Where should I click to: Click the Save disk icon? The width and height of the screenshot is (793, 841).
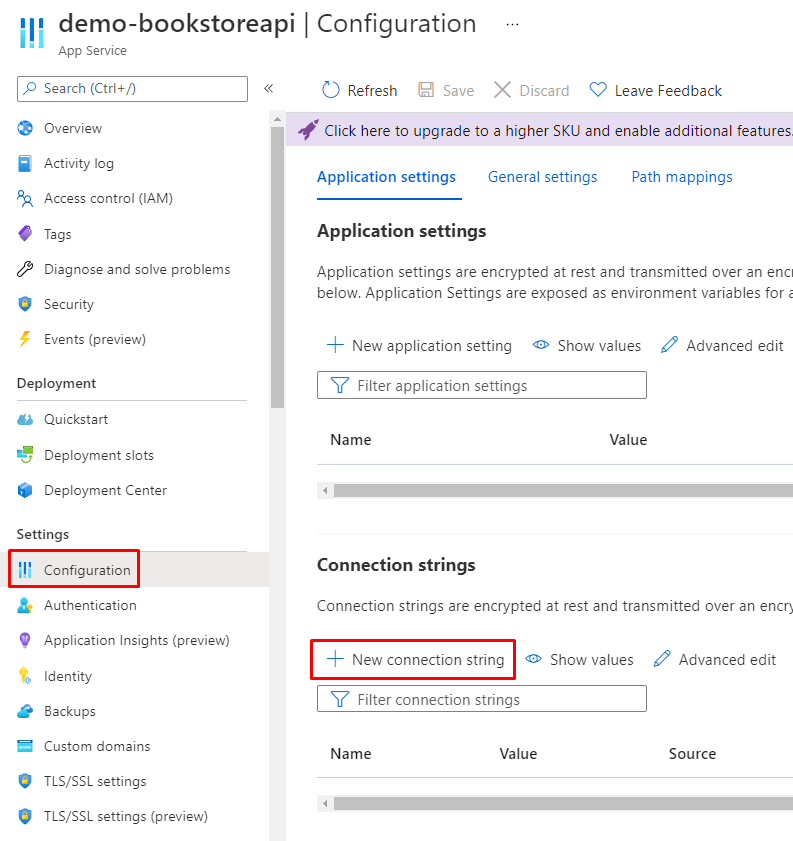coord(426,90)
